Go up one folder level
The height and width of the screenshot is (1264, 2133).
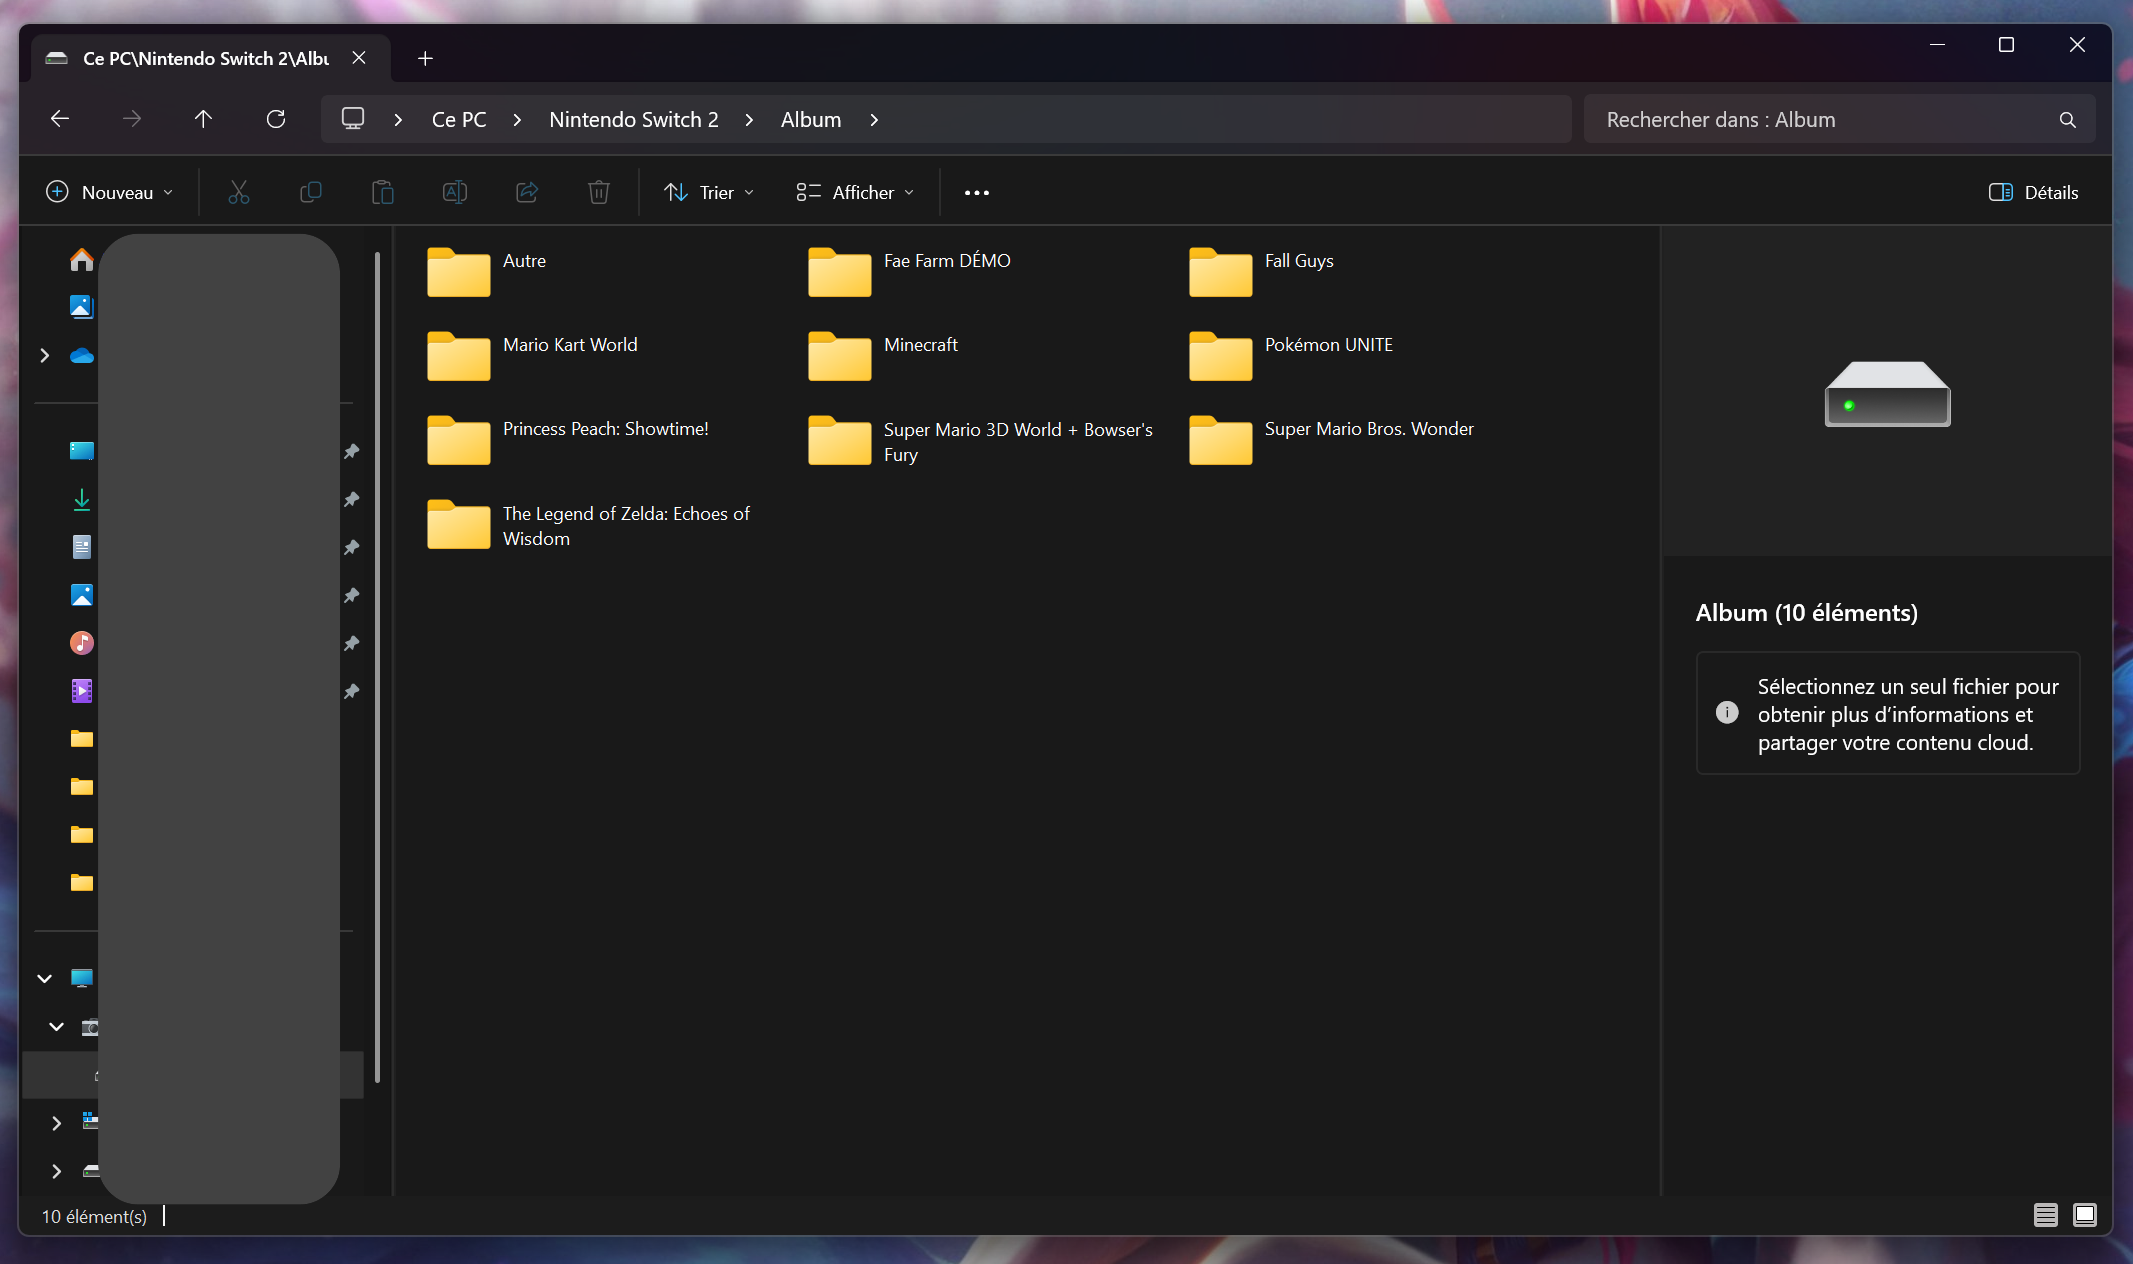[x=203, y=119]
